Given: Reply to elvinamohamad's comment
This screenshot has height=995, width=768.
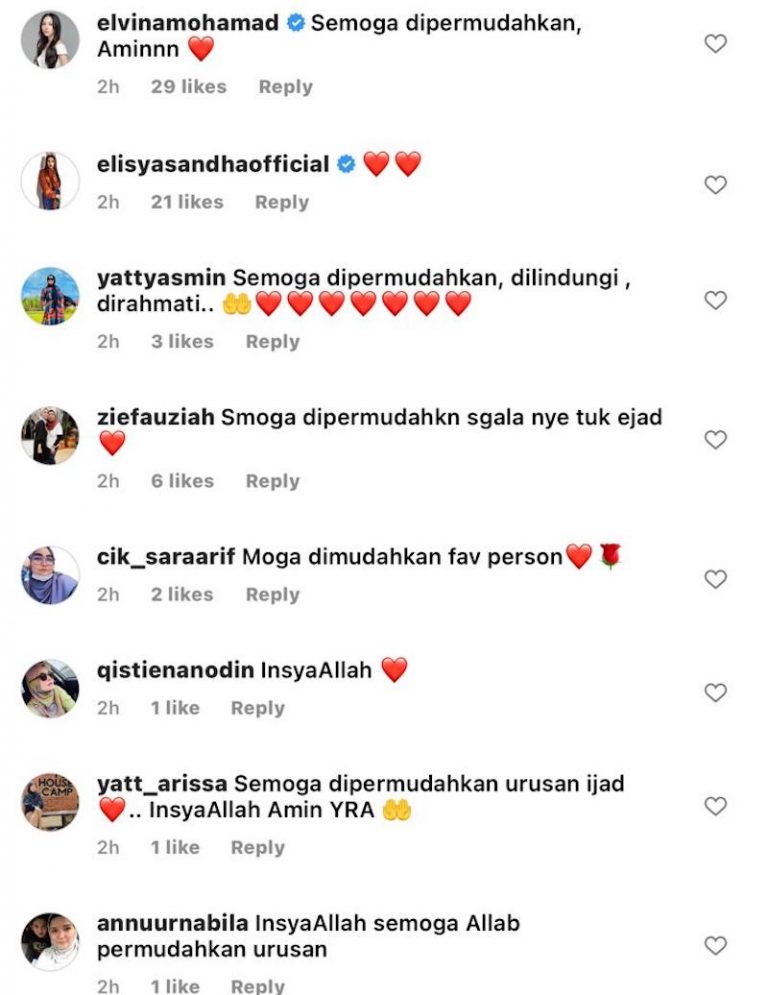Looking at the screenshot, I should [286, 87].
